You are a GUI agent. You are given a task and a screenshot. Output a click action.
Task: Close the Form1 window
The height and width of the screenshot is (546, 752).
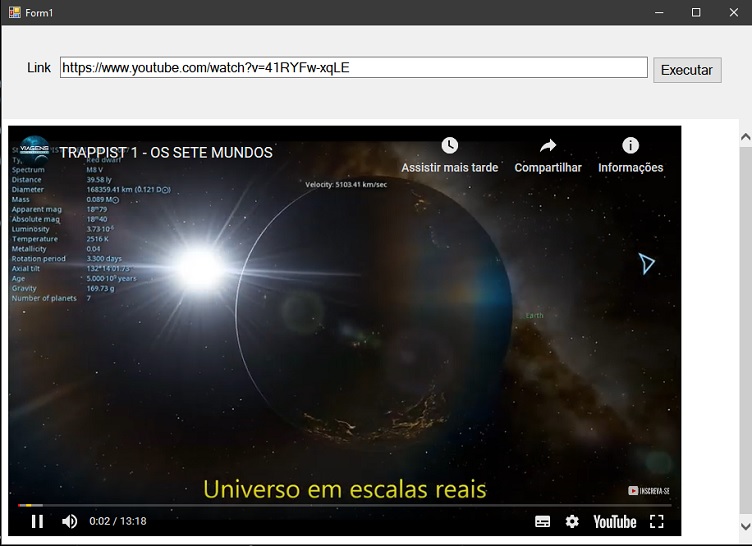coord(734,12)
